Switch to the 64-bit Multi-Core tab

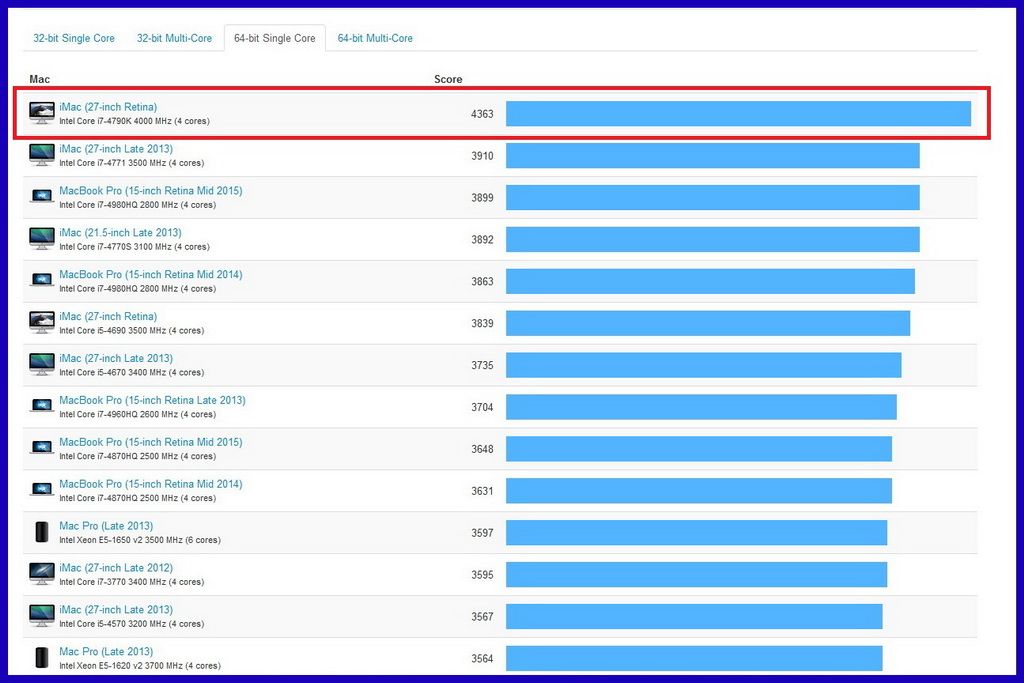375,39
